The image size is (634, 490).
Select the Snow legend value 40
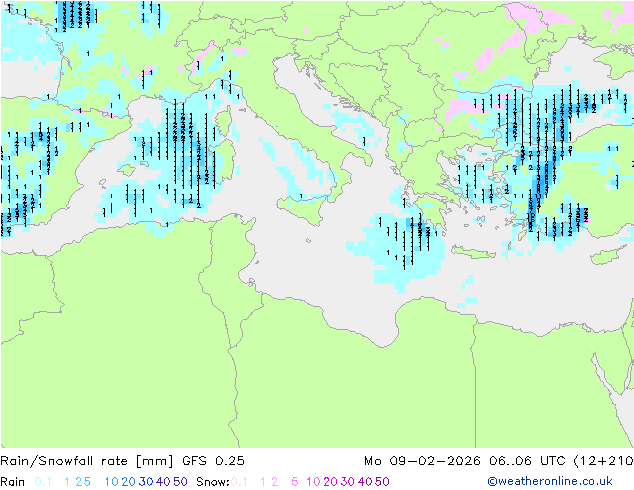click(365, 482)
